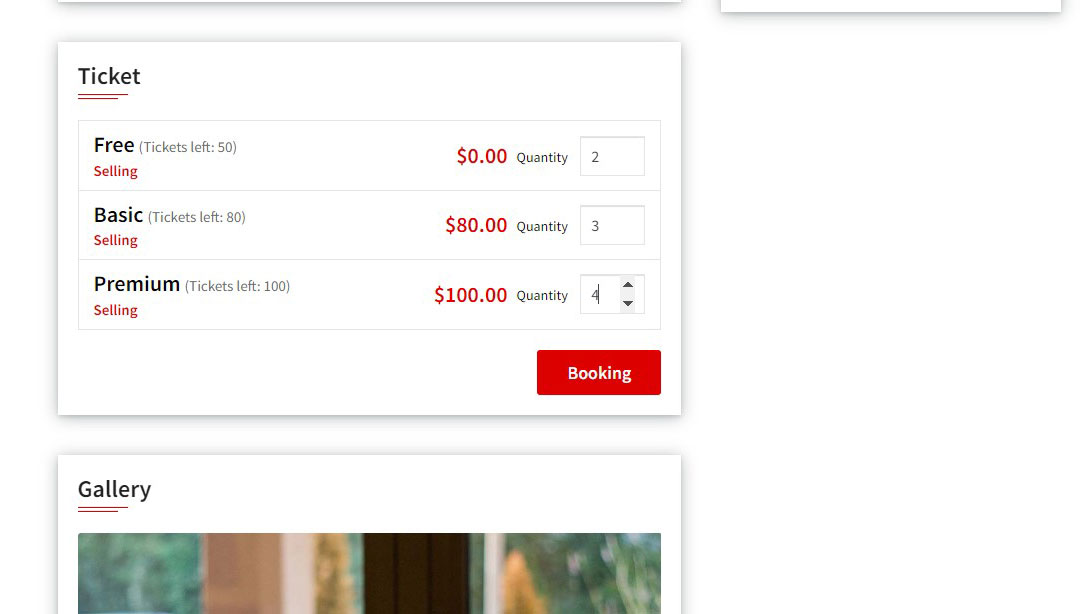This screenshot has height=614, width=1092.
Task: Open the gallery image thumbnail
Action: (369, 574)
